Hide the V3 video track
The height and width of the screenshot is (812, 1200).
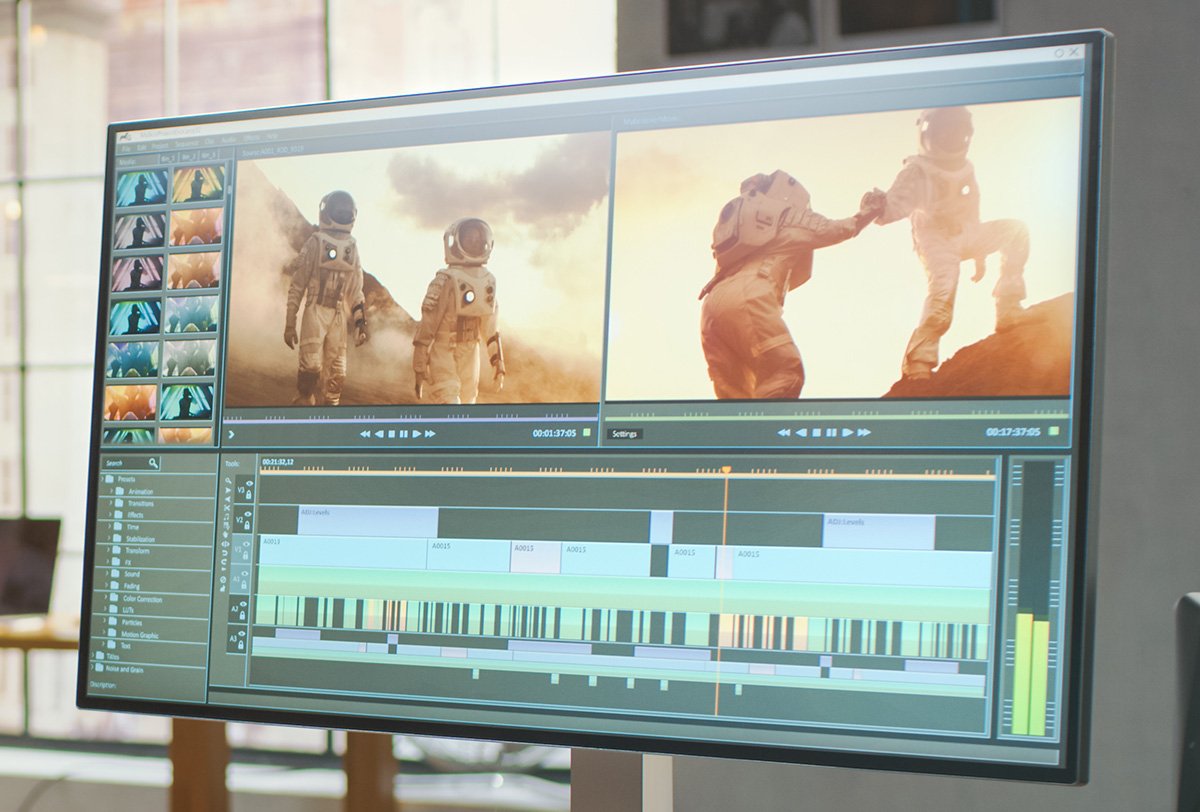(x=249, y=485)
